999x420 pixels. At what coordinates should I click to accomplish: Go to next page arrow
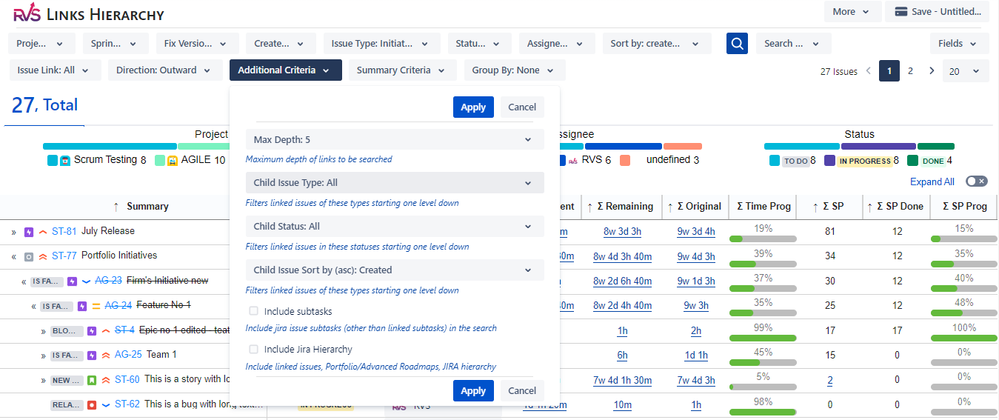point(931,71)
